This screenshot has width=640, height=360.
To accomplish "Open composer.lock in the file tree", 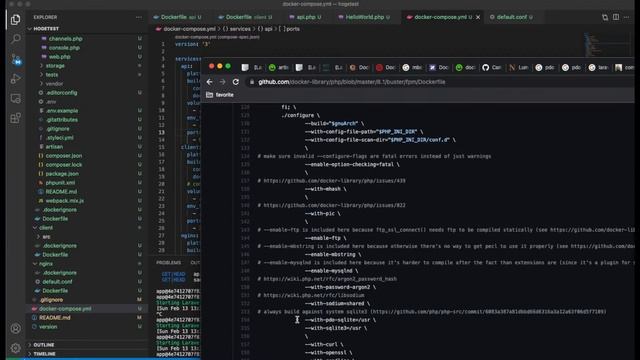I will tap(64, 164).
